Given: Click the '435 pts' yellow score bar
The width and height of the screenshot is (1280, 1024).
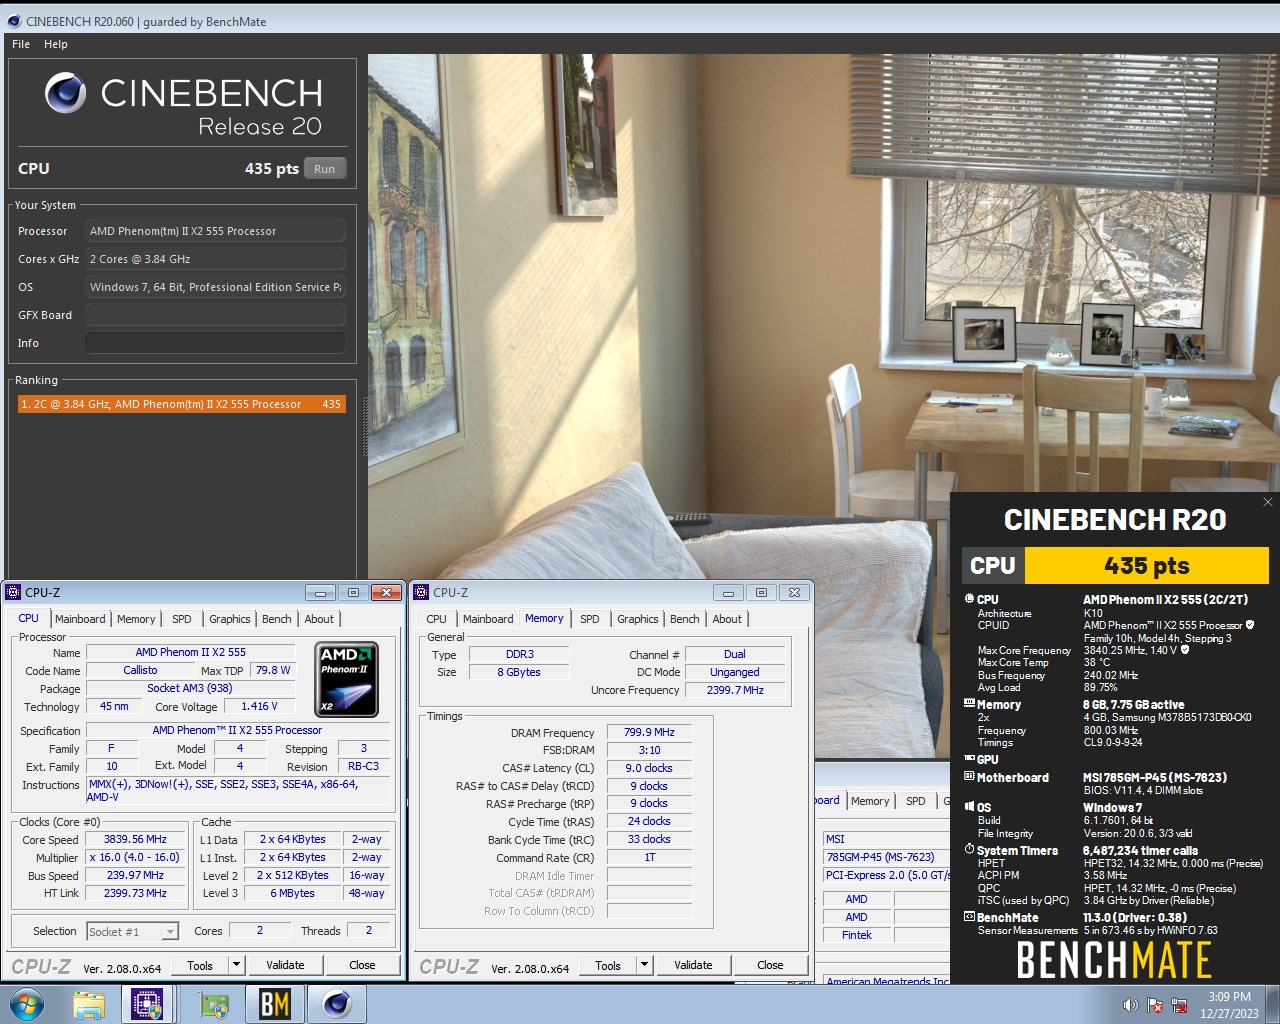Looking at the screenshot, I should click(x=1146, y=566).
